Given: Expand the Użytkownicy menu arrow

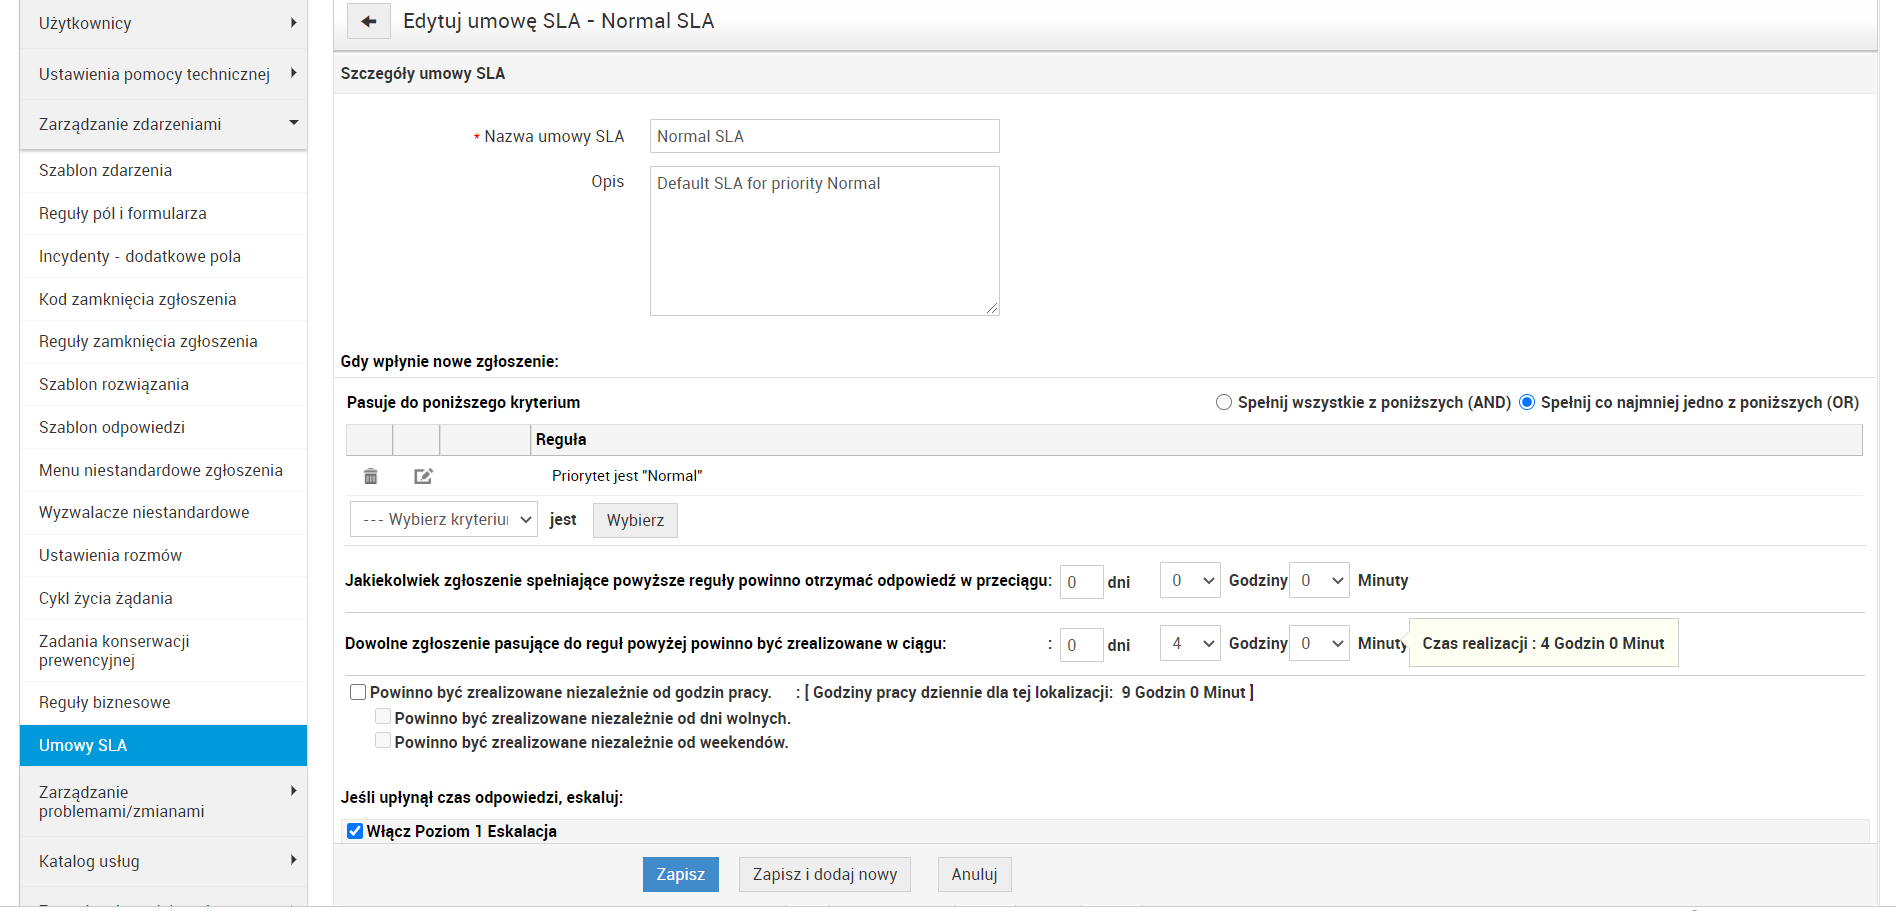Looking at the screenshot, I should [293, 23].
